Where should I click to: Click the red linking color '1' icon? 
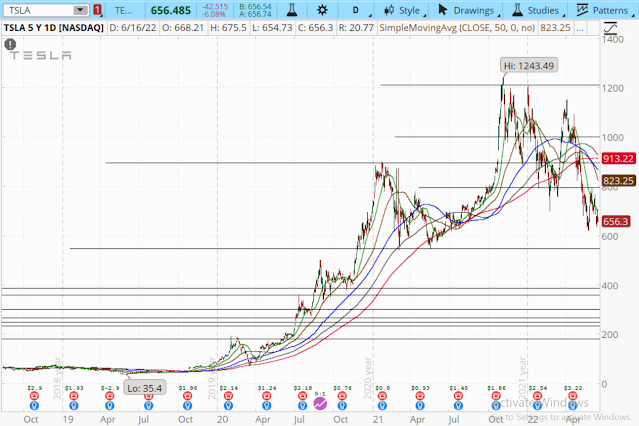coord(97,10)
